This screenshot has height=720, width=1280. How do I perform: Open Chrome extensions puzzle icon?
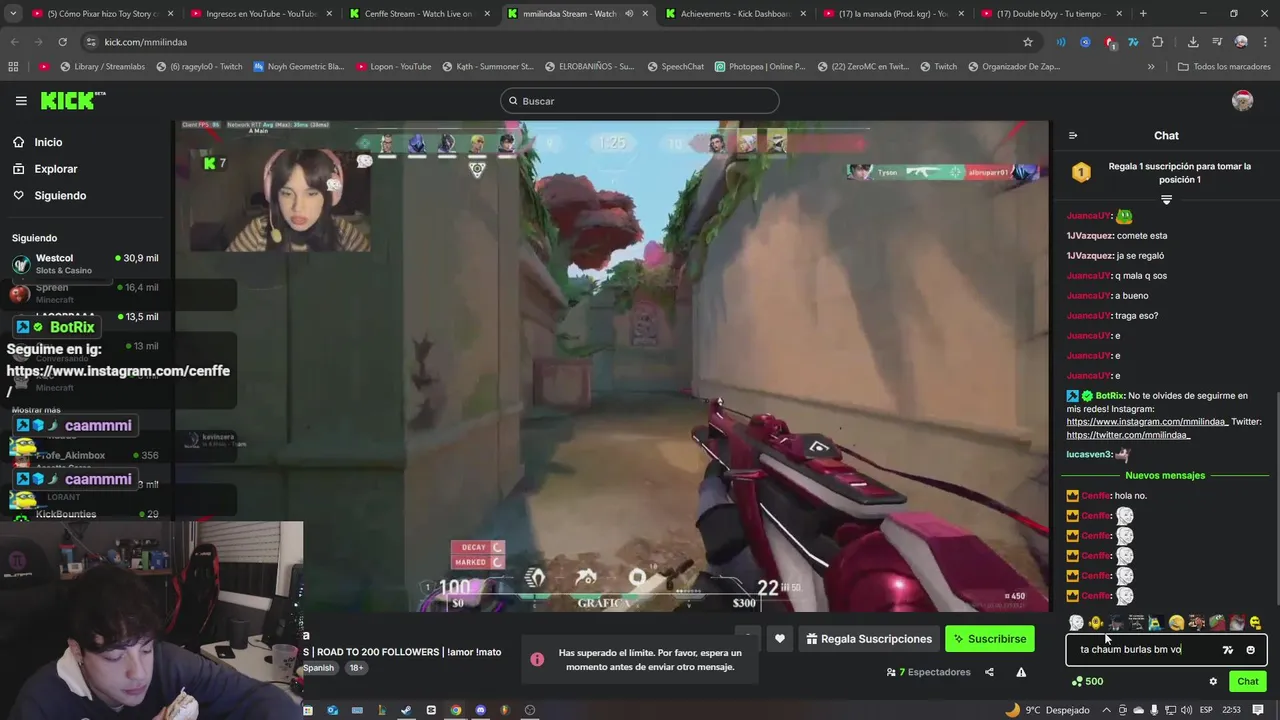coord(1158,42)
